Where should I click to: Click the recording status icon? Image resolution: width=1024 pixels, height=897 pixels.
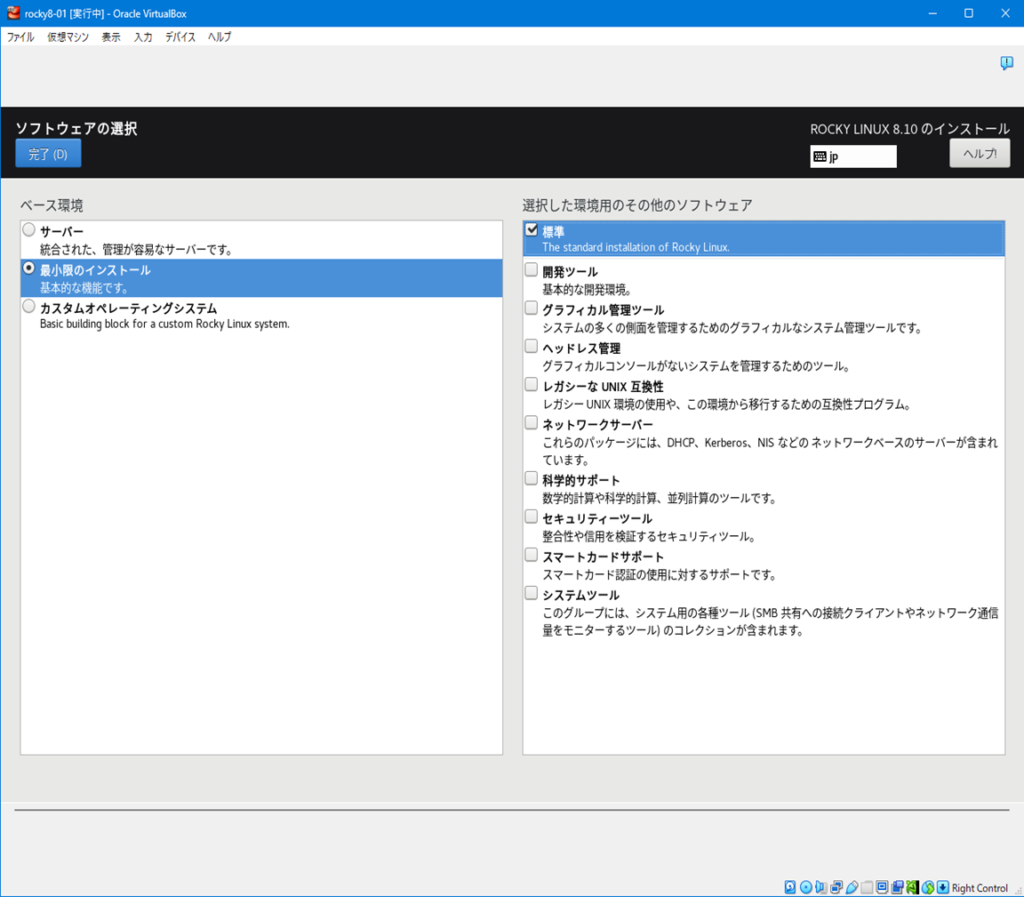click(x=897, y=887)
